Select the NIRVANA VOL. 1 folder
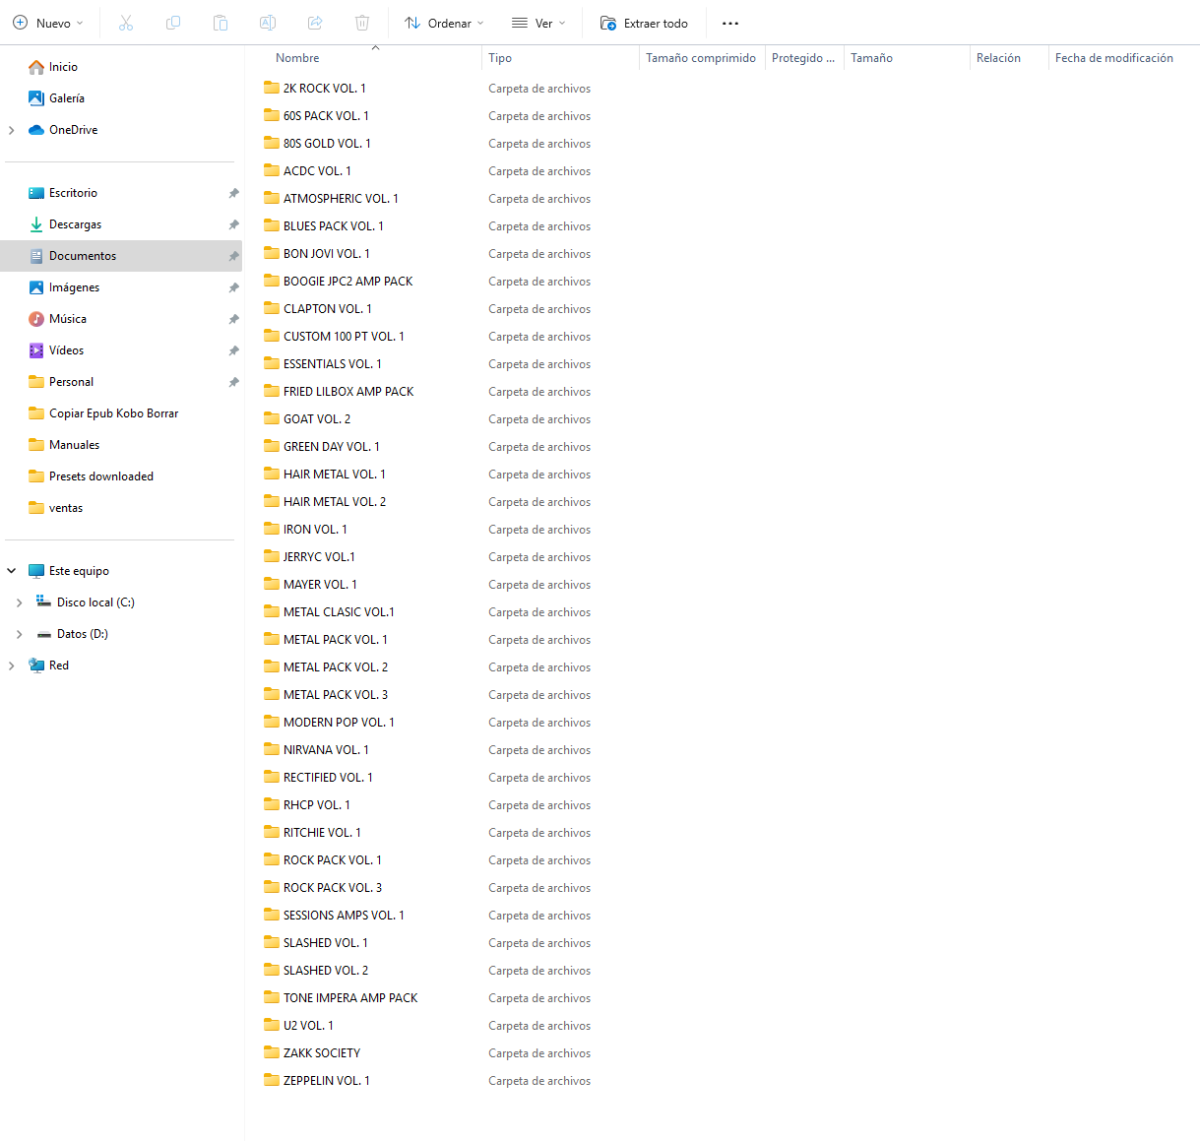 tap(325, 750)
